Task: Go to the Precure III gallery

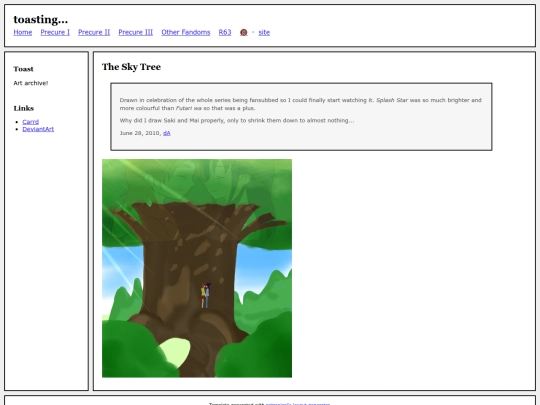Action: (136, 32)
